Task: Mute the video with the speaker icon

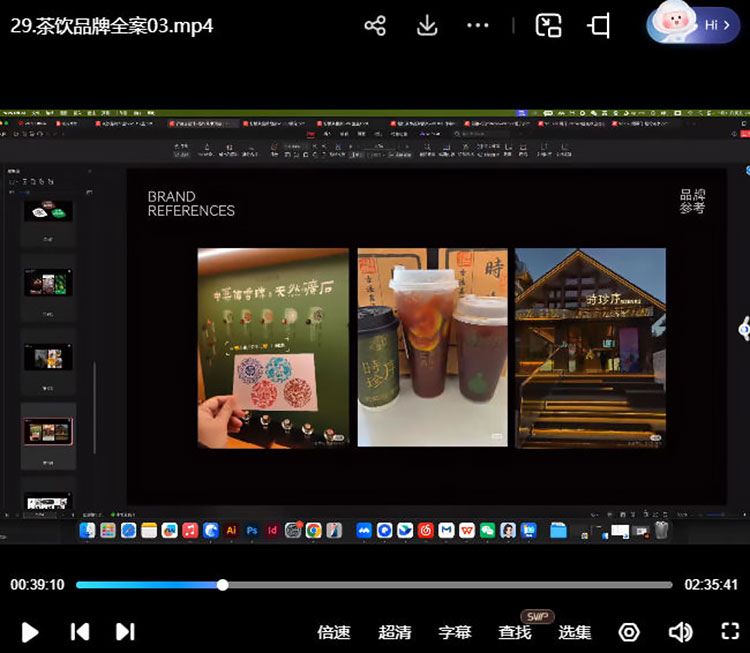Action: pyautogui.click(x=680, y=632)
